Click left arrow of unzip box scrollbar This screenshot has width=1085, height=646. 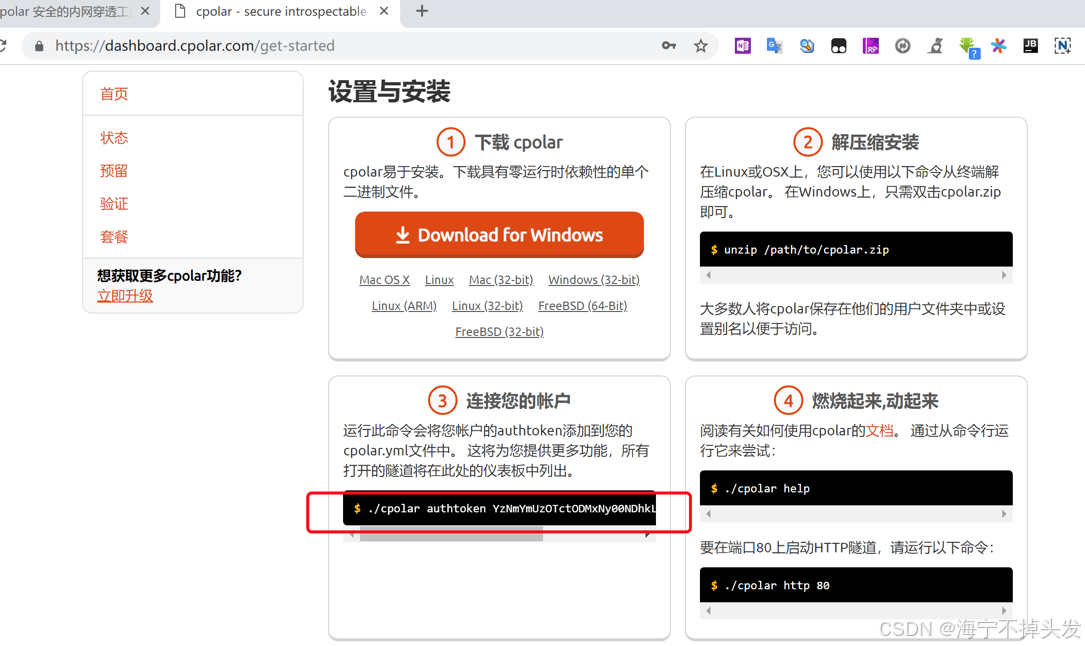pos(708,275)
